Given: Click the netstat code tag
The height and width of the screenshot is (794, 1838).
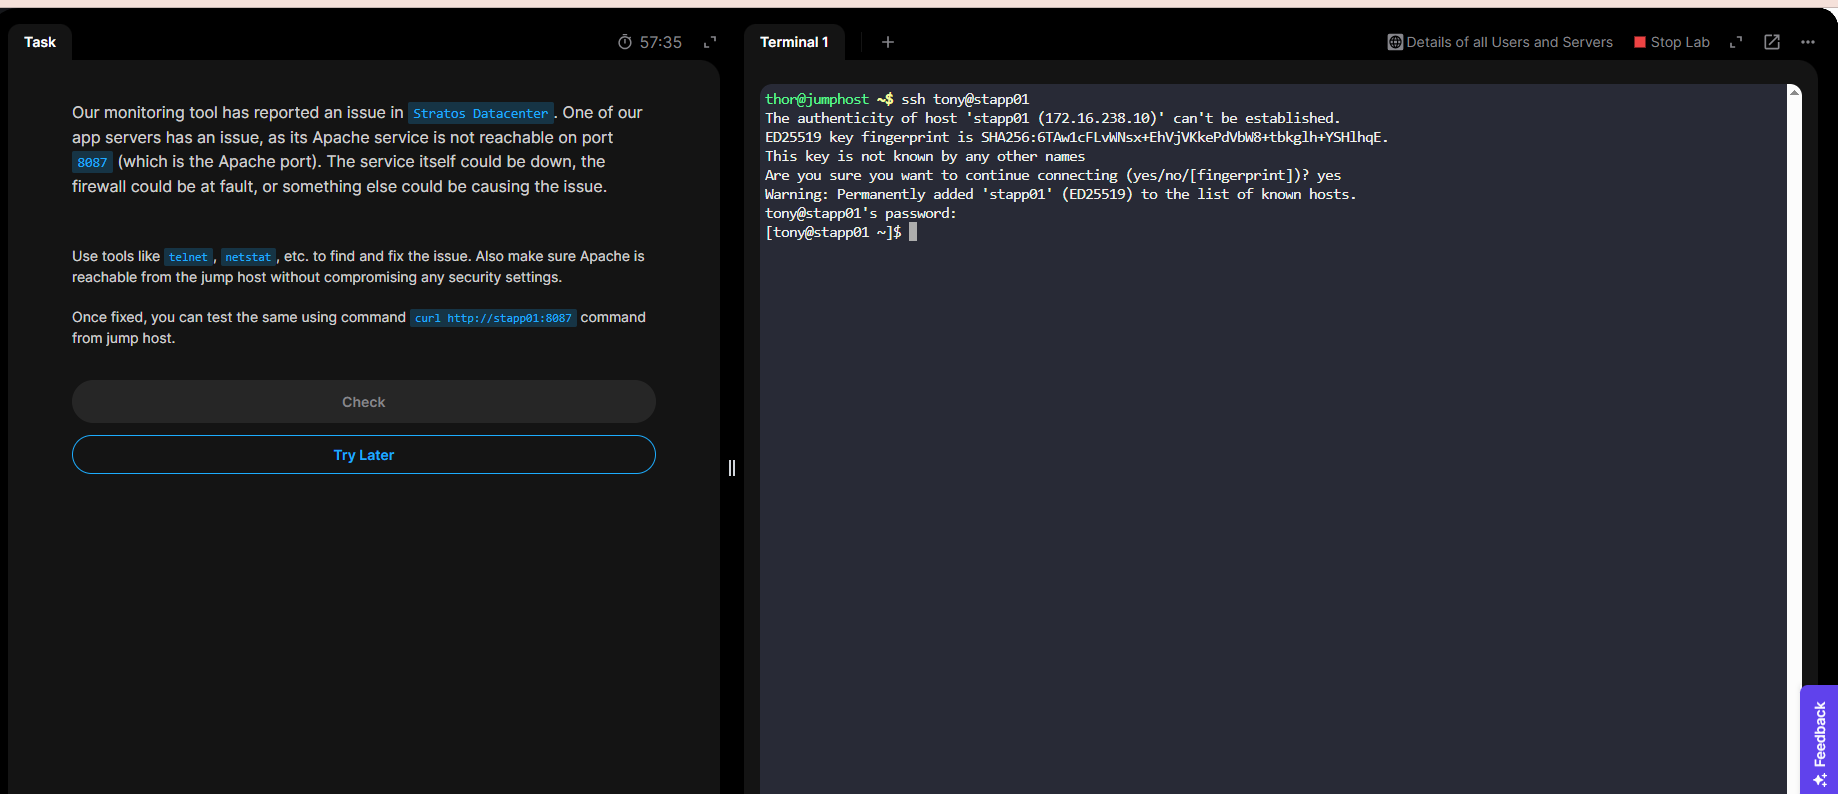Looking at the screenshot, I should 248,257.
